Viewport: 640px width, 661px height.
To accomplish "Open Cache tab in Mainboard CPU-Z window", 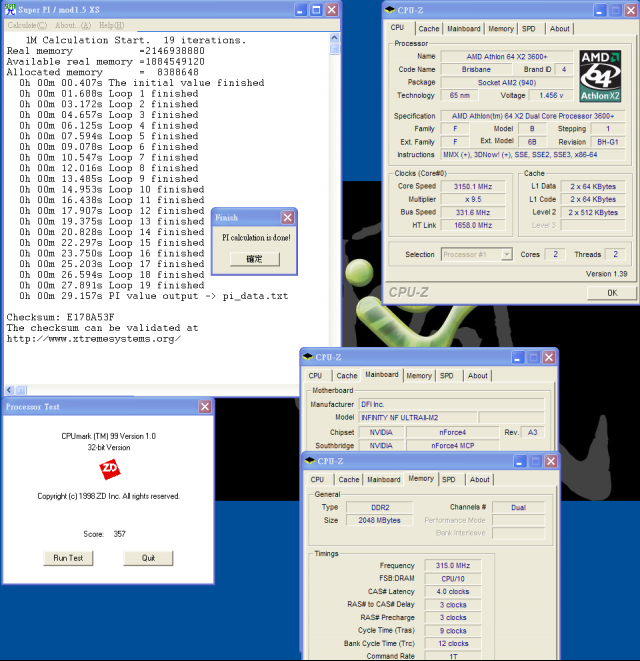I will pos(347,376).
